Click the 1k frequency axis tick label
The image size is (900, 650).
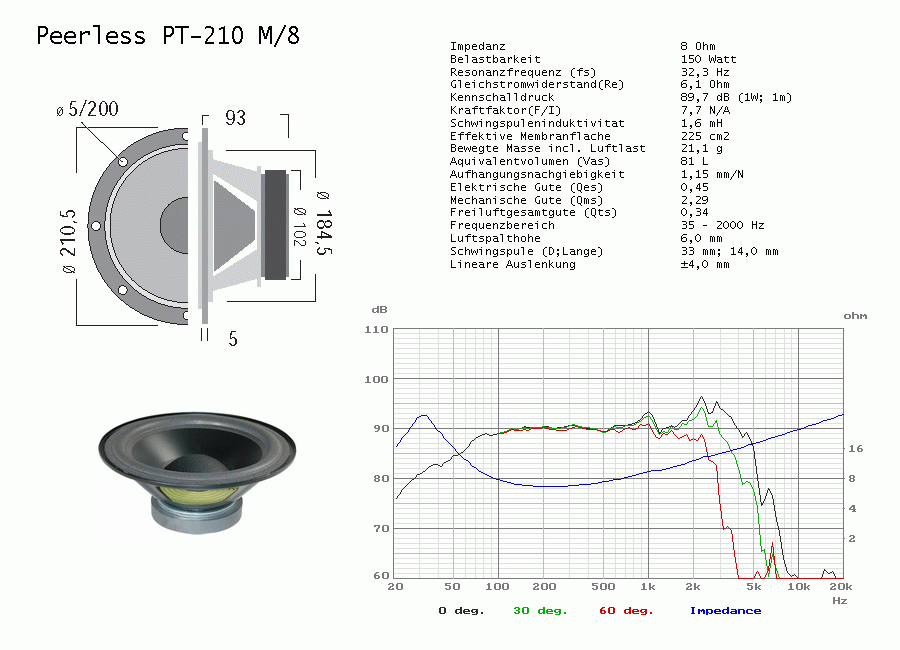[648, 588]
